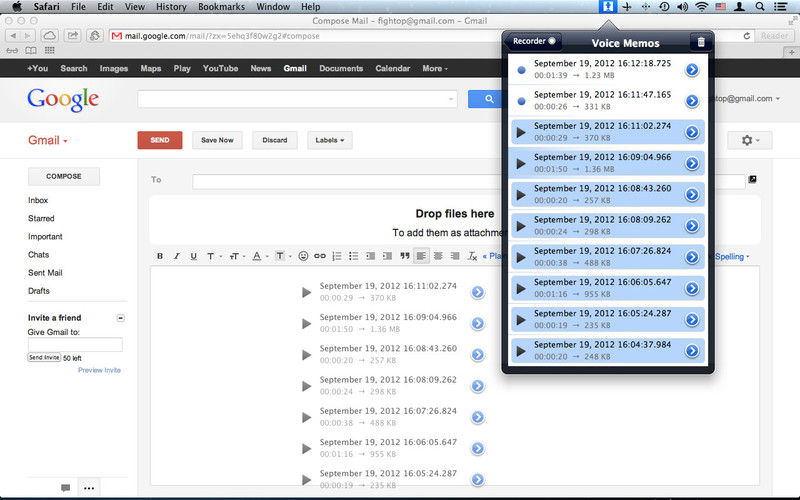Select the unplayed 16:11:47.165 memo dot

(x=521, y=101)
